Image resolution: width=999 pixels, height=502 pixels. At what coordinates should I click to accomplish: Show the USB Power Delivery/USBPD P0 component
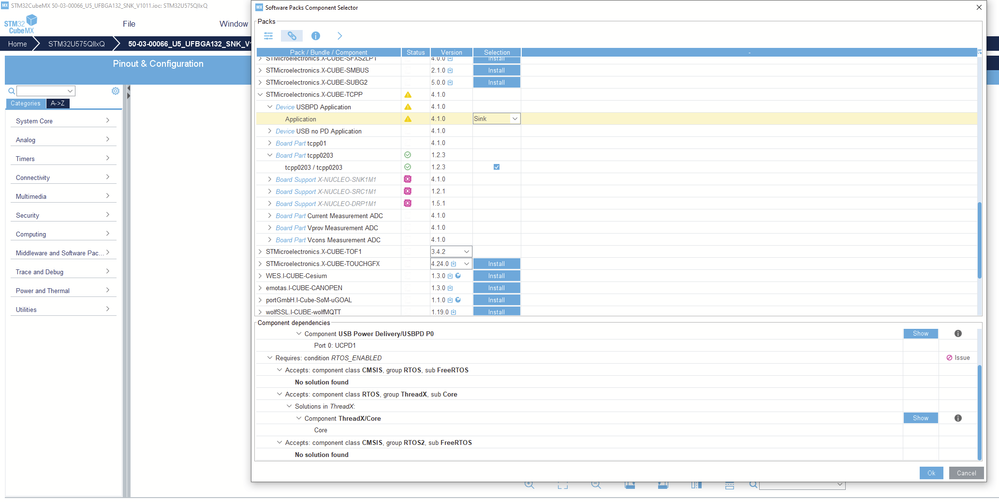tap(921, 333)
